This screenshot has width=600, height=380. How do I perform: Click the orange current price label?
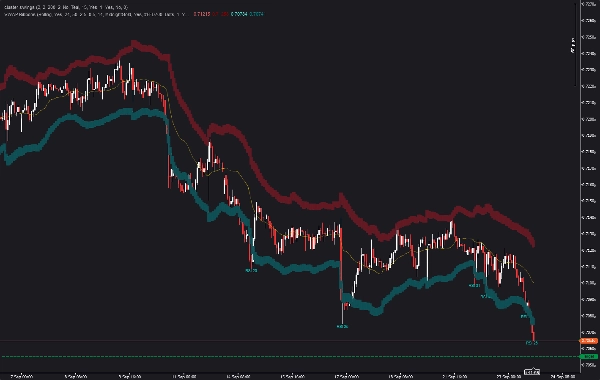pos(589,341)
